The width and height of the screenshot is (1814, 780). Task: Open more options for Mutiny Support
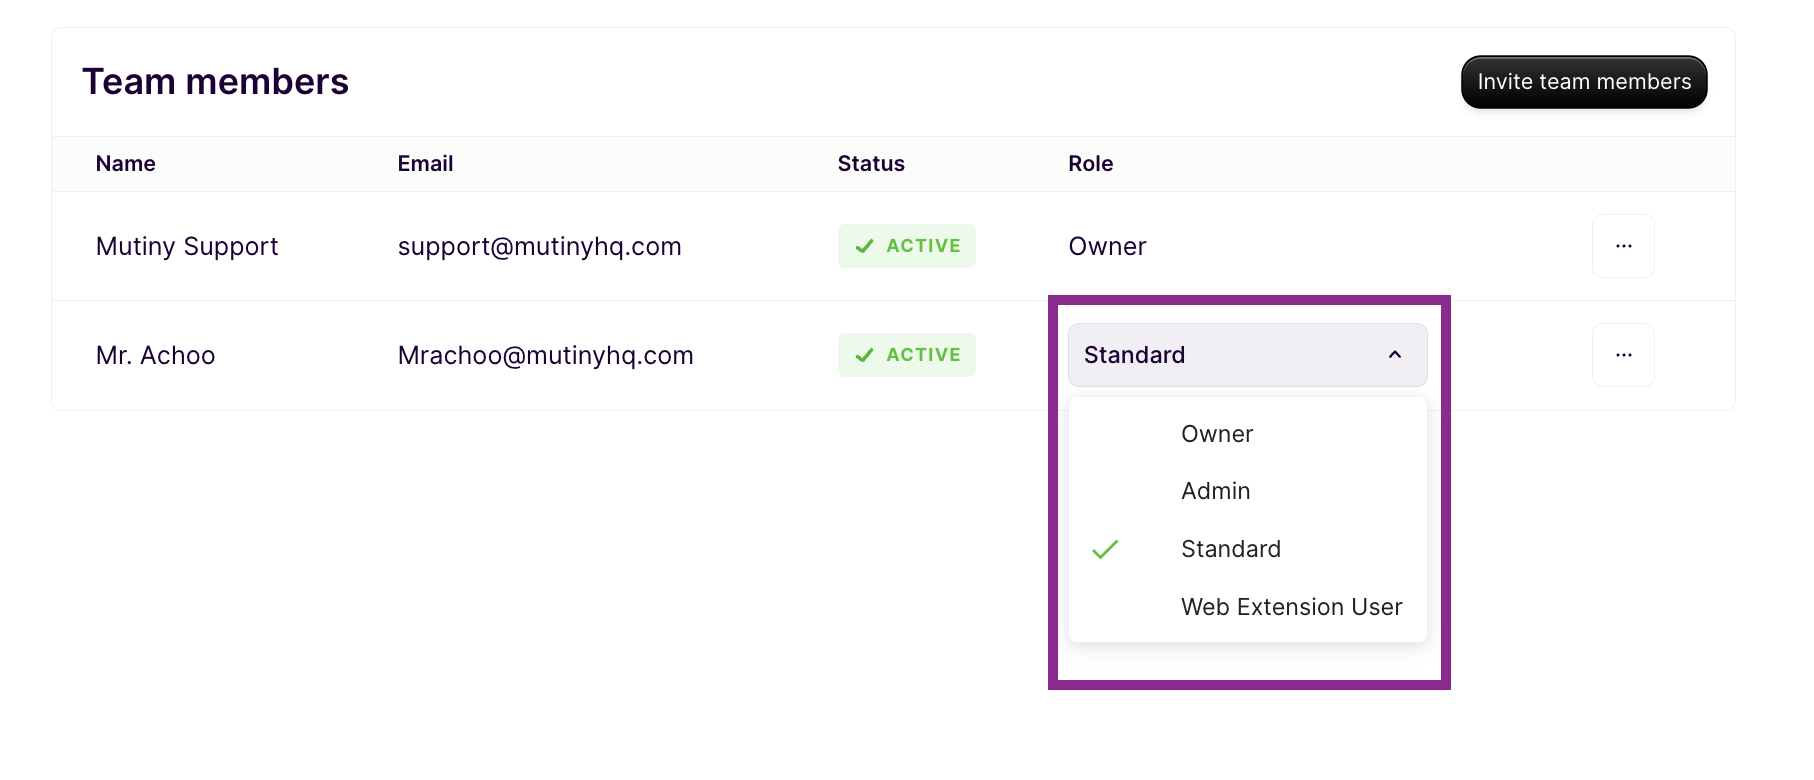[1622, 246]
